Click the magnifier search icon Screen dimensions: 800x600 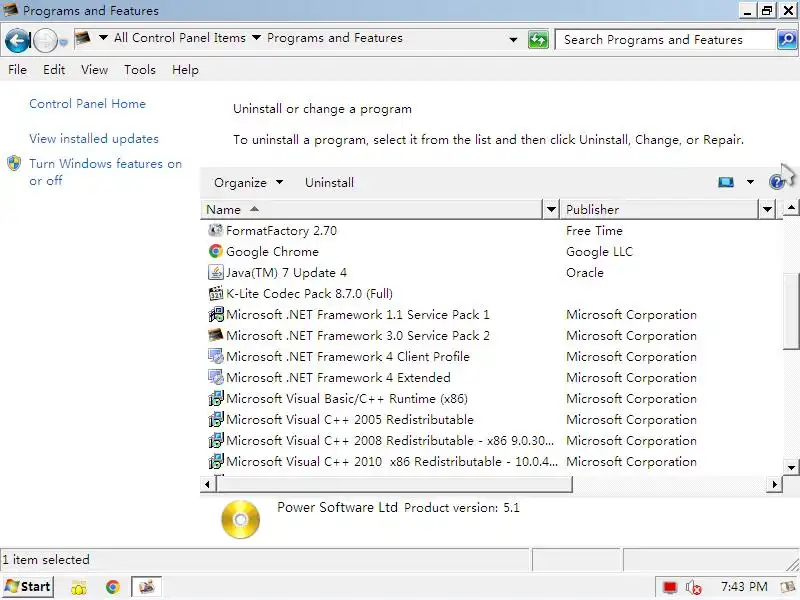click(x=787, y=39)
